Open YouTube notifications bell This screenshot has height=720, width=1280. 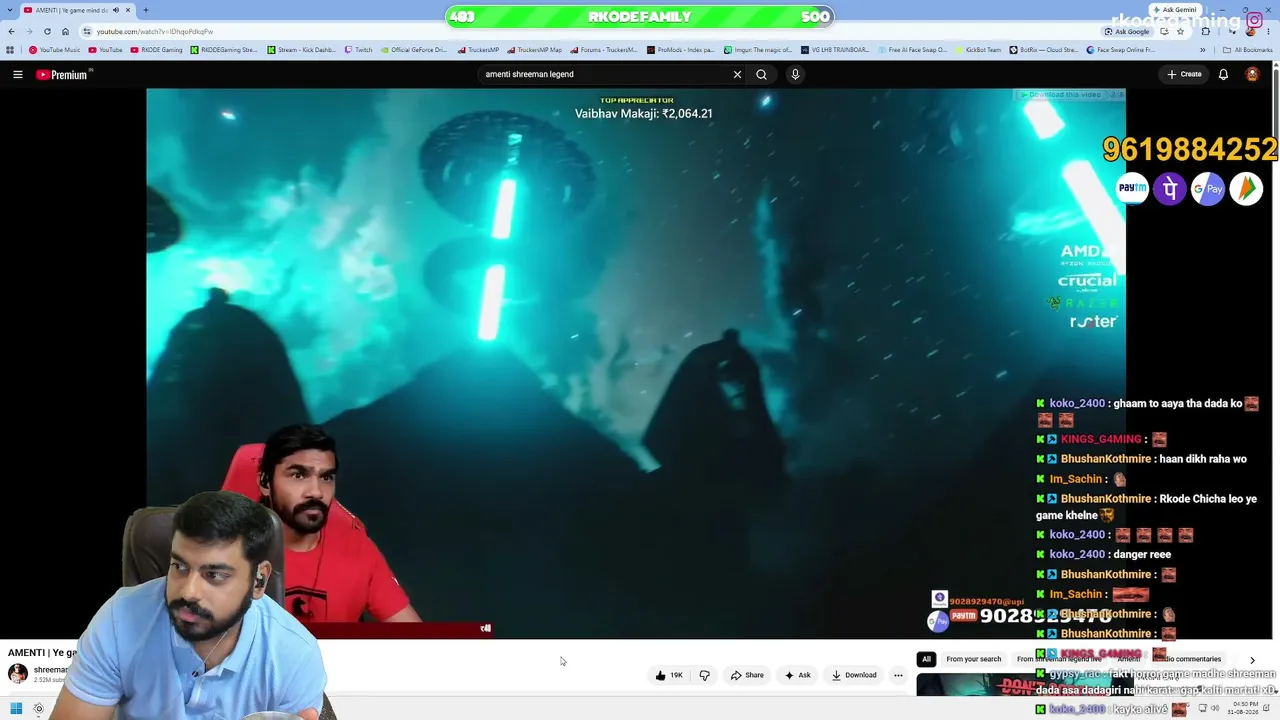click(1223, 74)
